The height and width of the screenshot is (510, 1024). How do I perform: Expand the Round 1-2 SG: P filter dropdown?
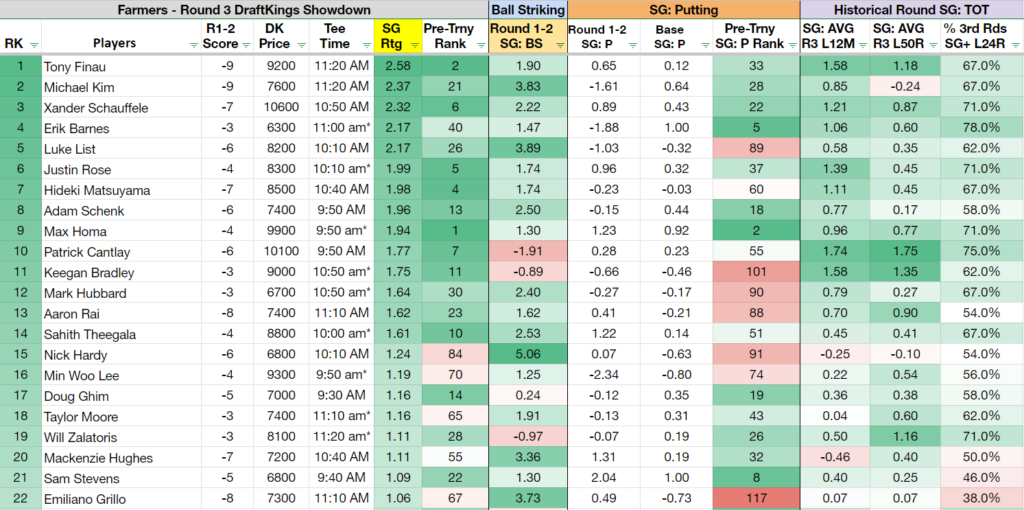click(633, 45)
